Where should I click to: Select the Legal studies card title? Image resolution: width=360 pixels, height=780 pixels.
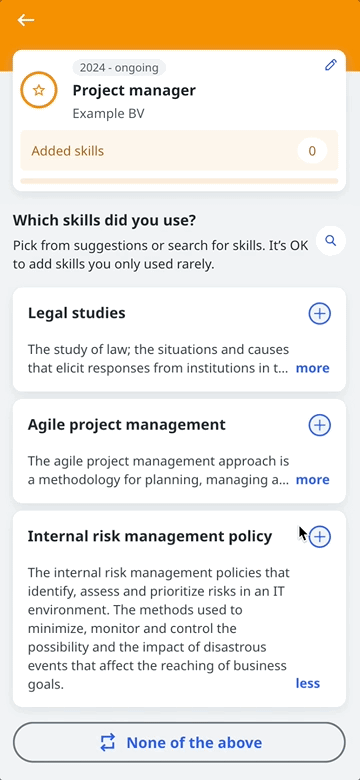click(x=77, y=313)
